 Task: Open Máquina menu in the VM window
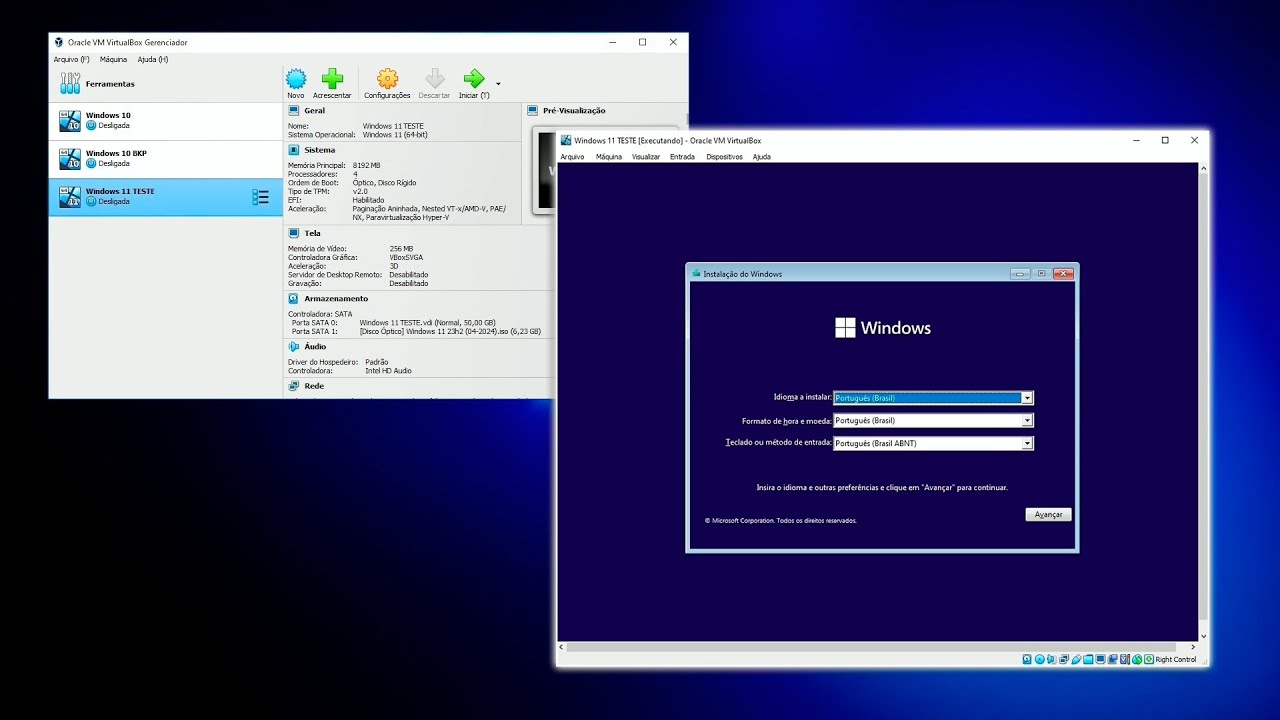point(609,156)
